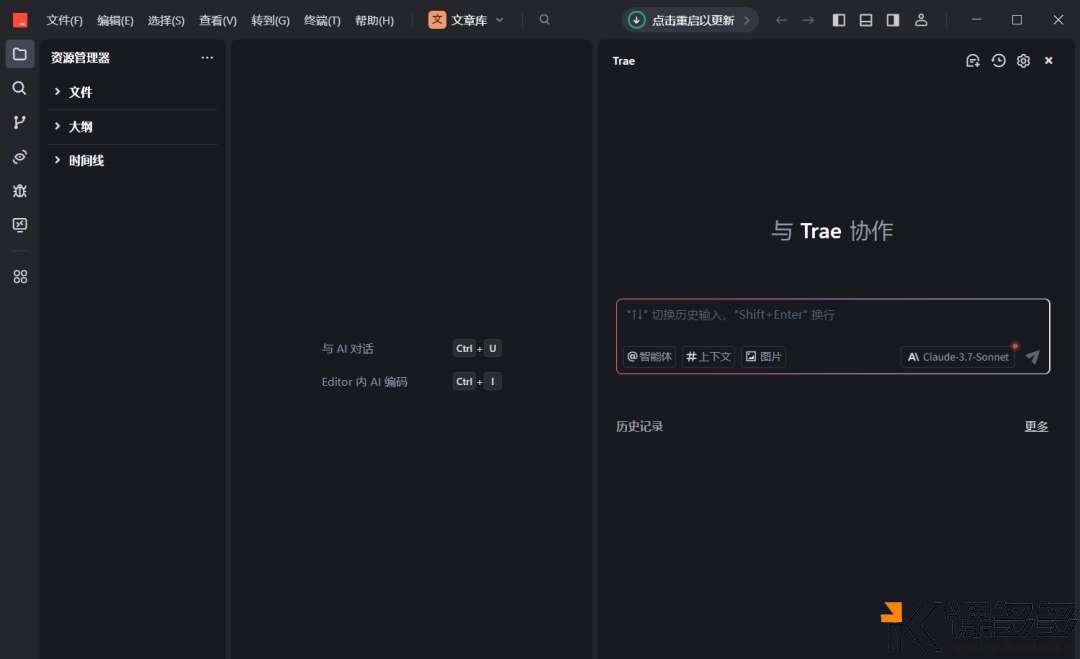Viewport: 1080px width, 659px height.
Task: Open the 选择(S) menu
Action: 166,21
